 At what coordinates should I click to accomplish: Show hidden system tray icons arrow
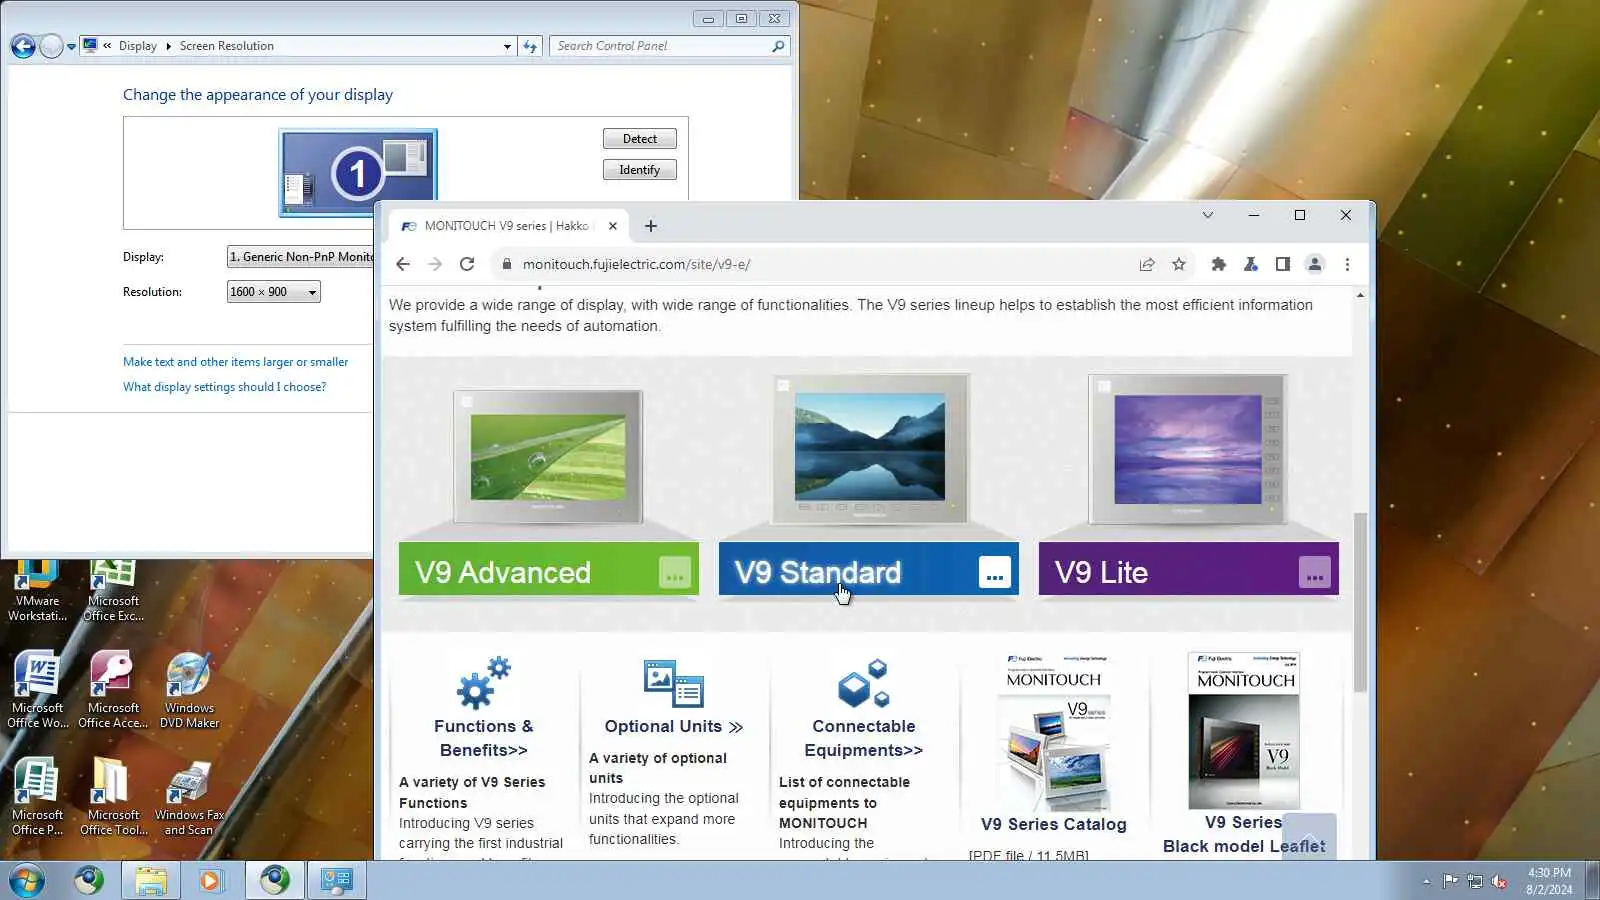click(x=1426, y=881)
